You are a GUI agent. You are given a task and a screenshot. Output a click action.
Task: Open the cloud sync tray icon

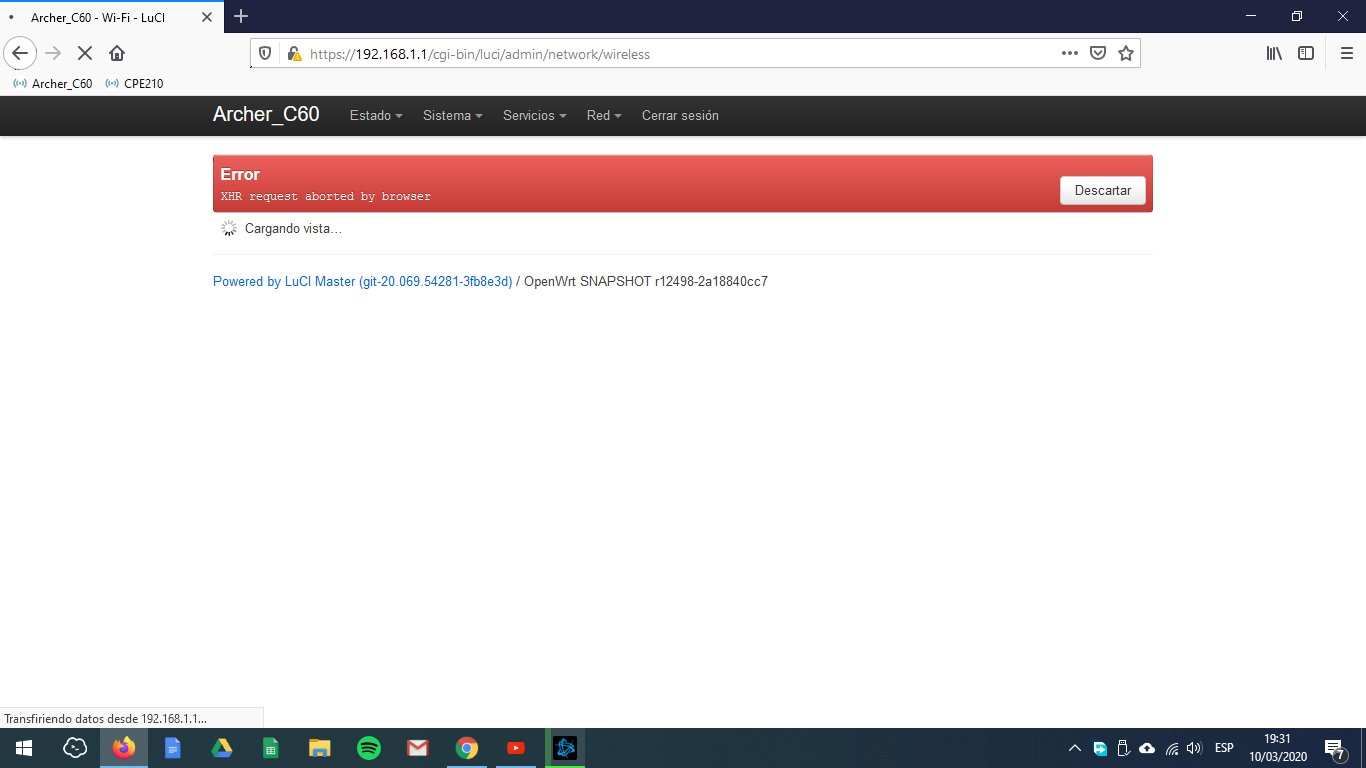(1147, 748)
